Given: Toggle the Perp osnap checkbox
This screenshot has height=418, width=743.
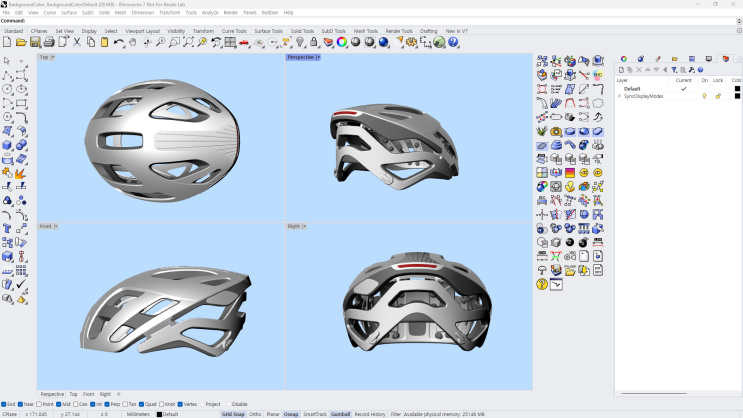Looking at the screenshot, I should point(107,404).
